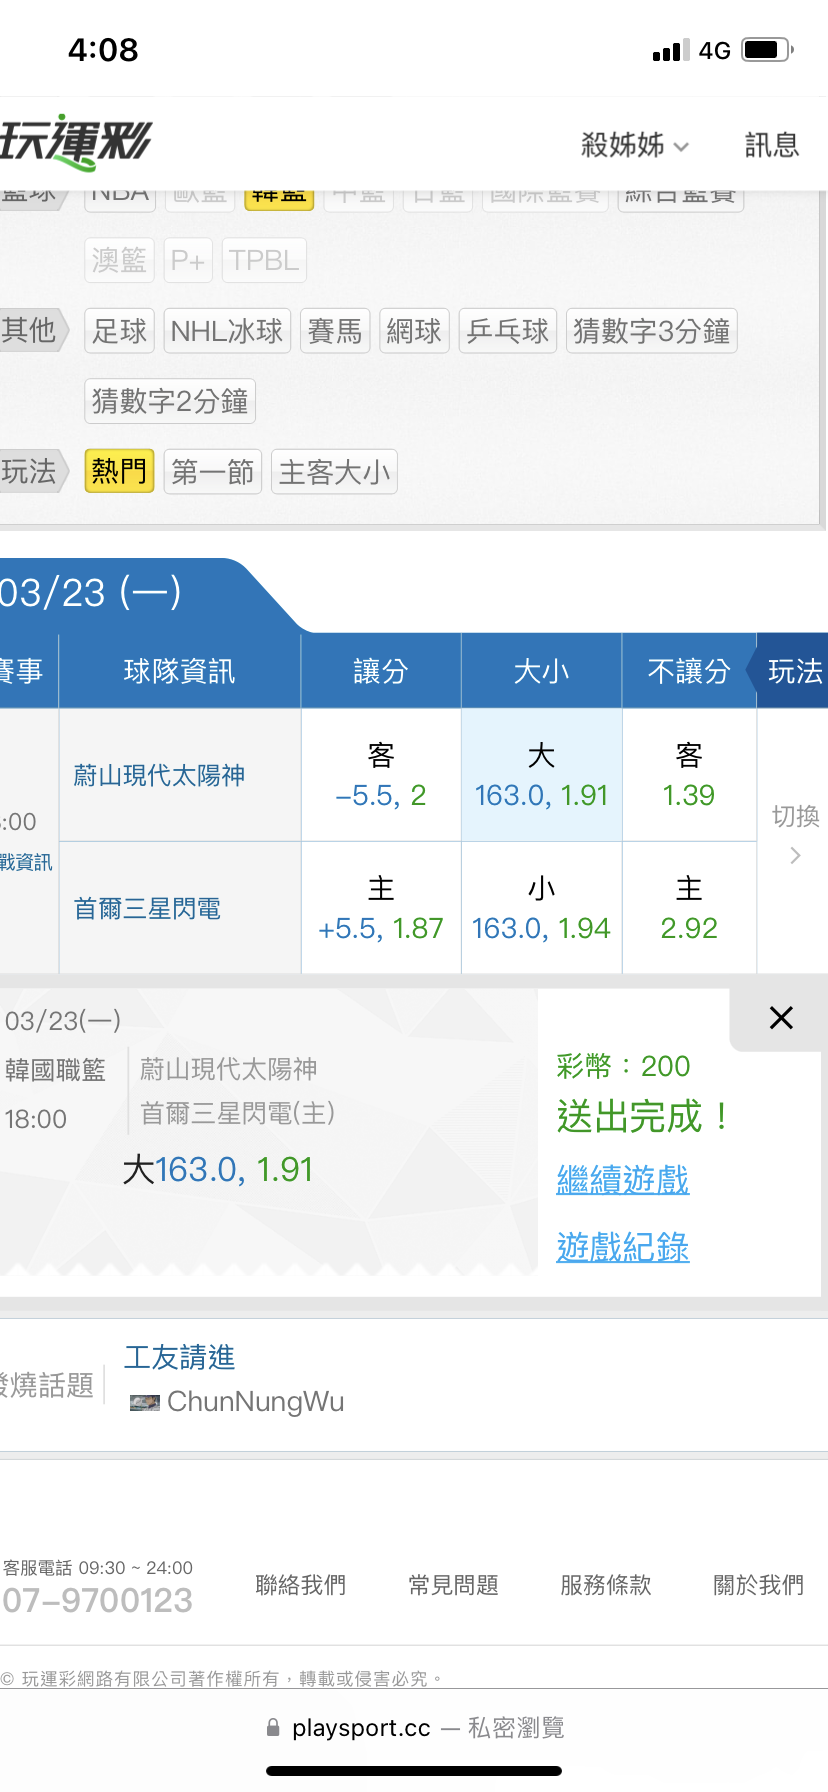Open 猜數字3分鐘 game
828x1792 pixels.
(652, 331)
